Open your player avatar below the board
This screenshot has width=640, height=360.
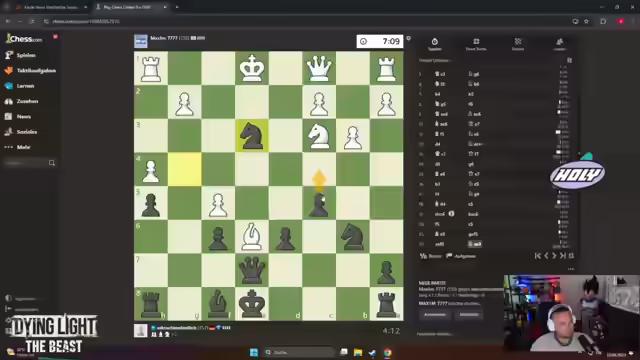click(141, 330)
